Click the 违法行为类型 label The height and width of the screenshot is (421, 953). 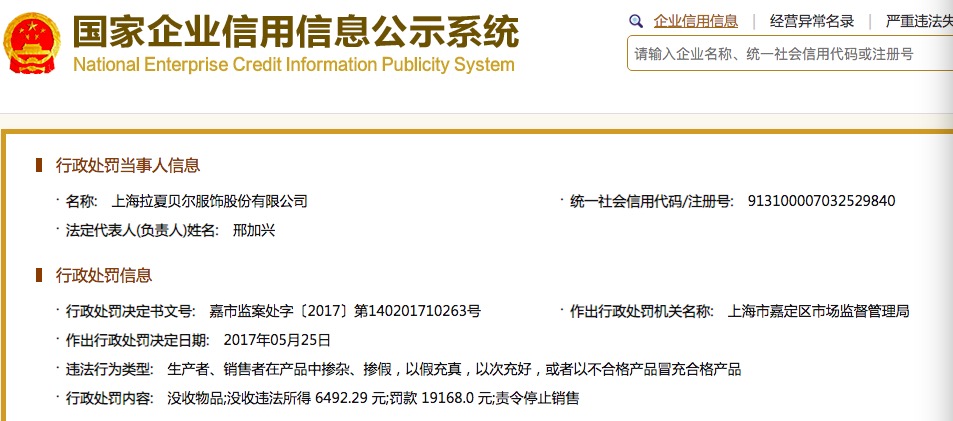109,369
